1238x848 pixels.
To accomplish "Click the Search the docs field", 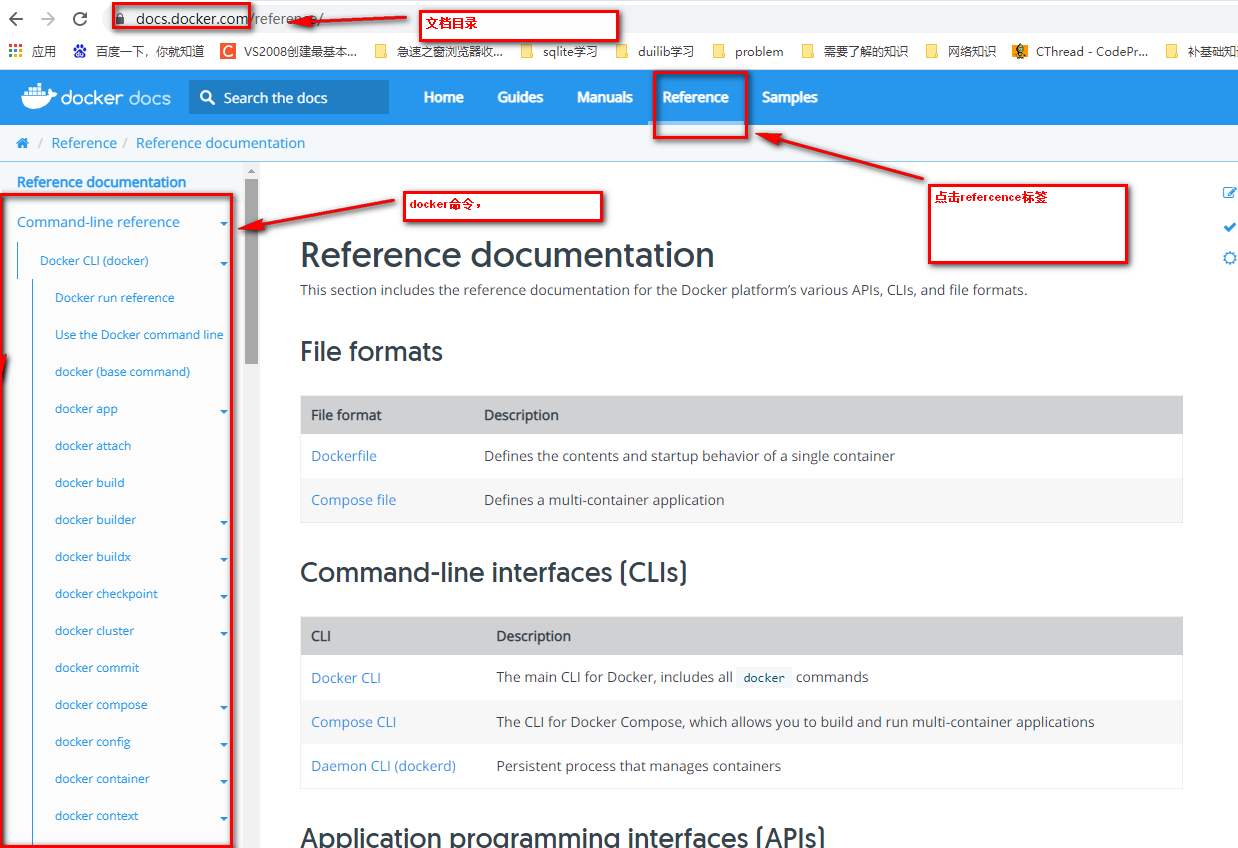I will [x=289, y=97].
